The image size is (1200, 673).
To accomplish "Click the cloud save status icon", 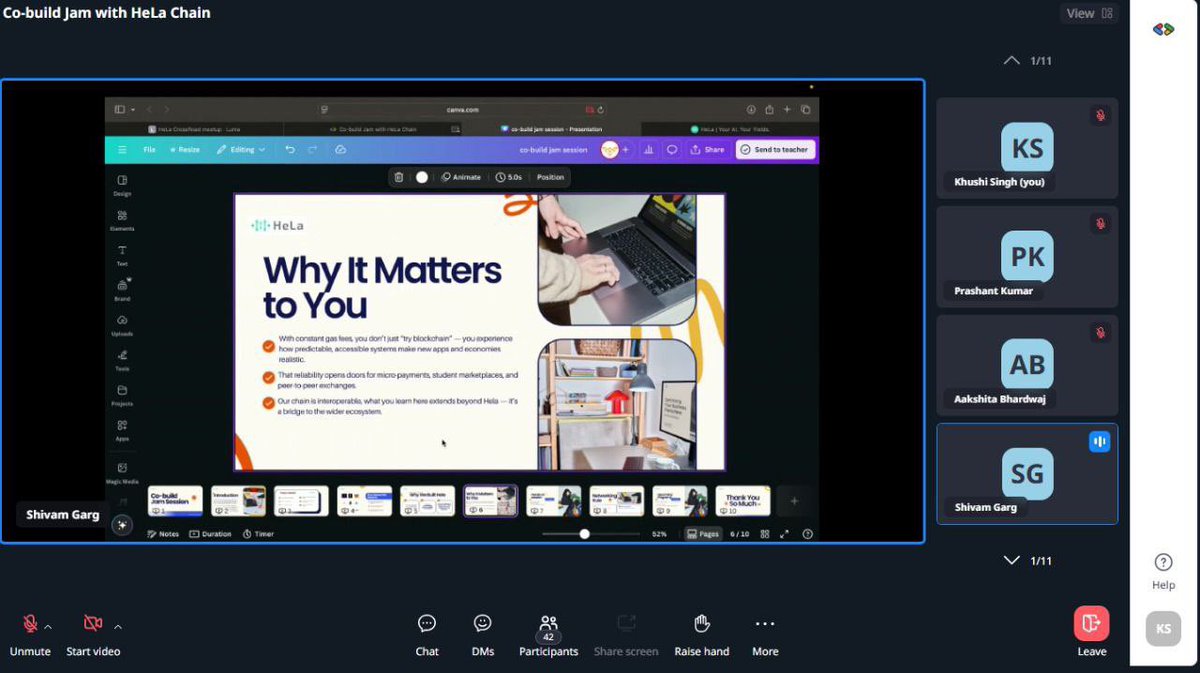I will pyautogui.click(x=340, y=150).
